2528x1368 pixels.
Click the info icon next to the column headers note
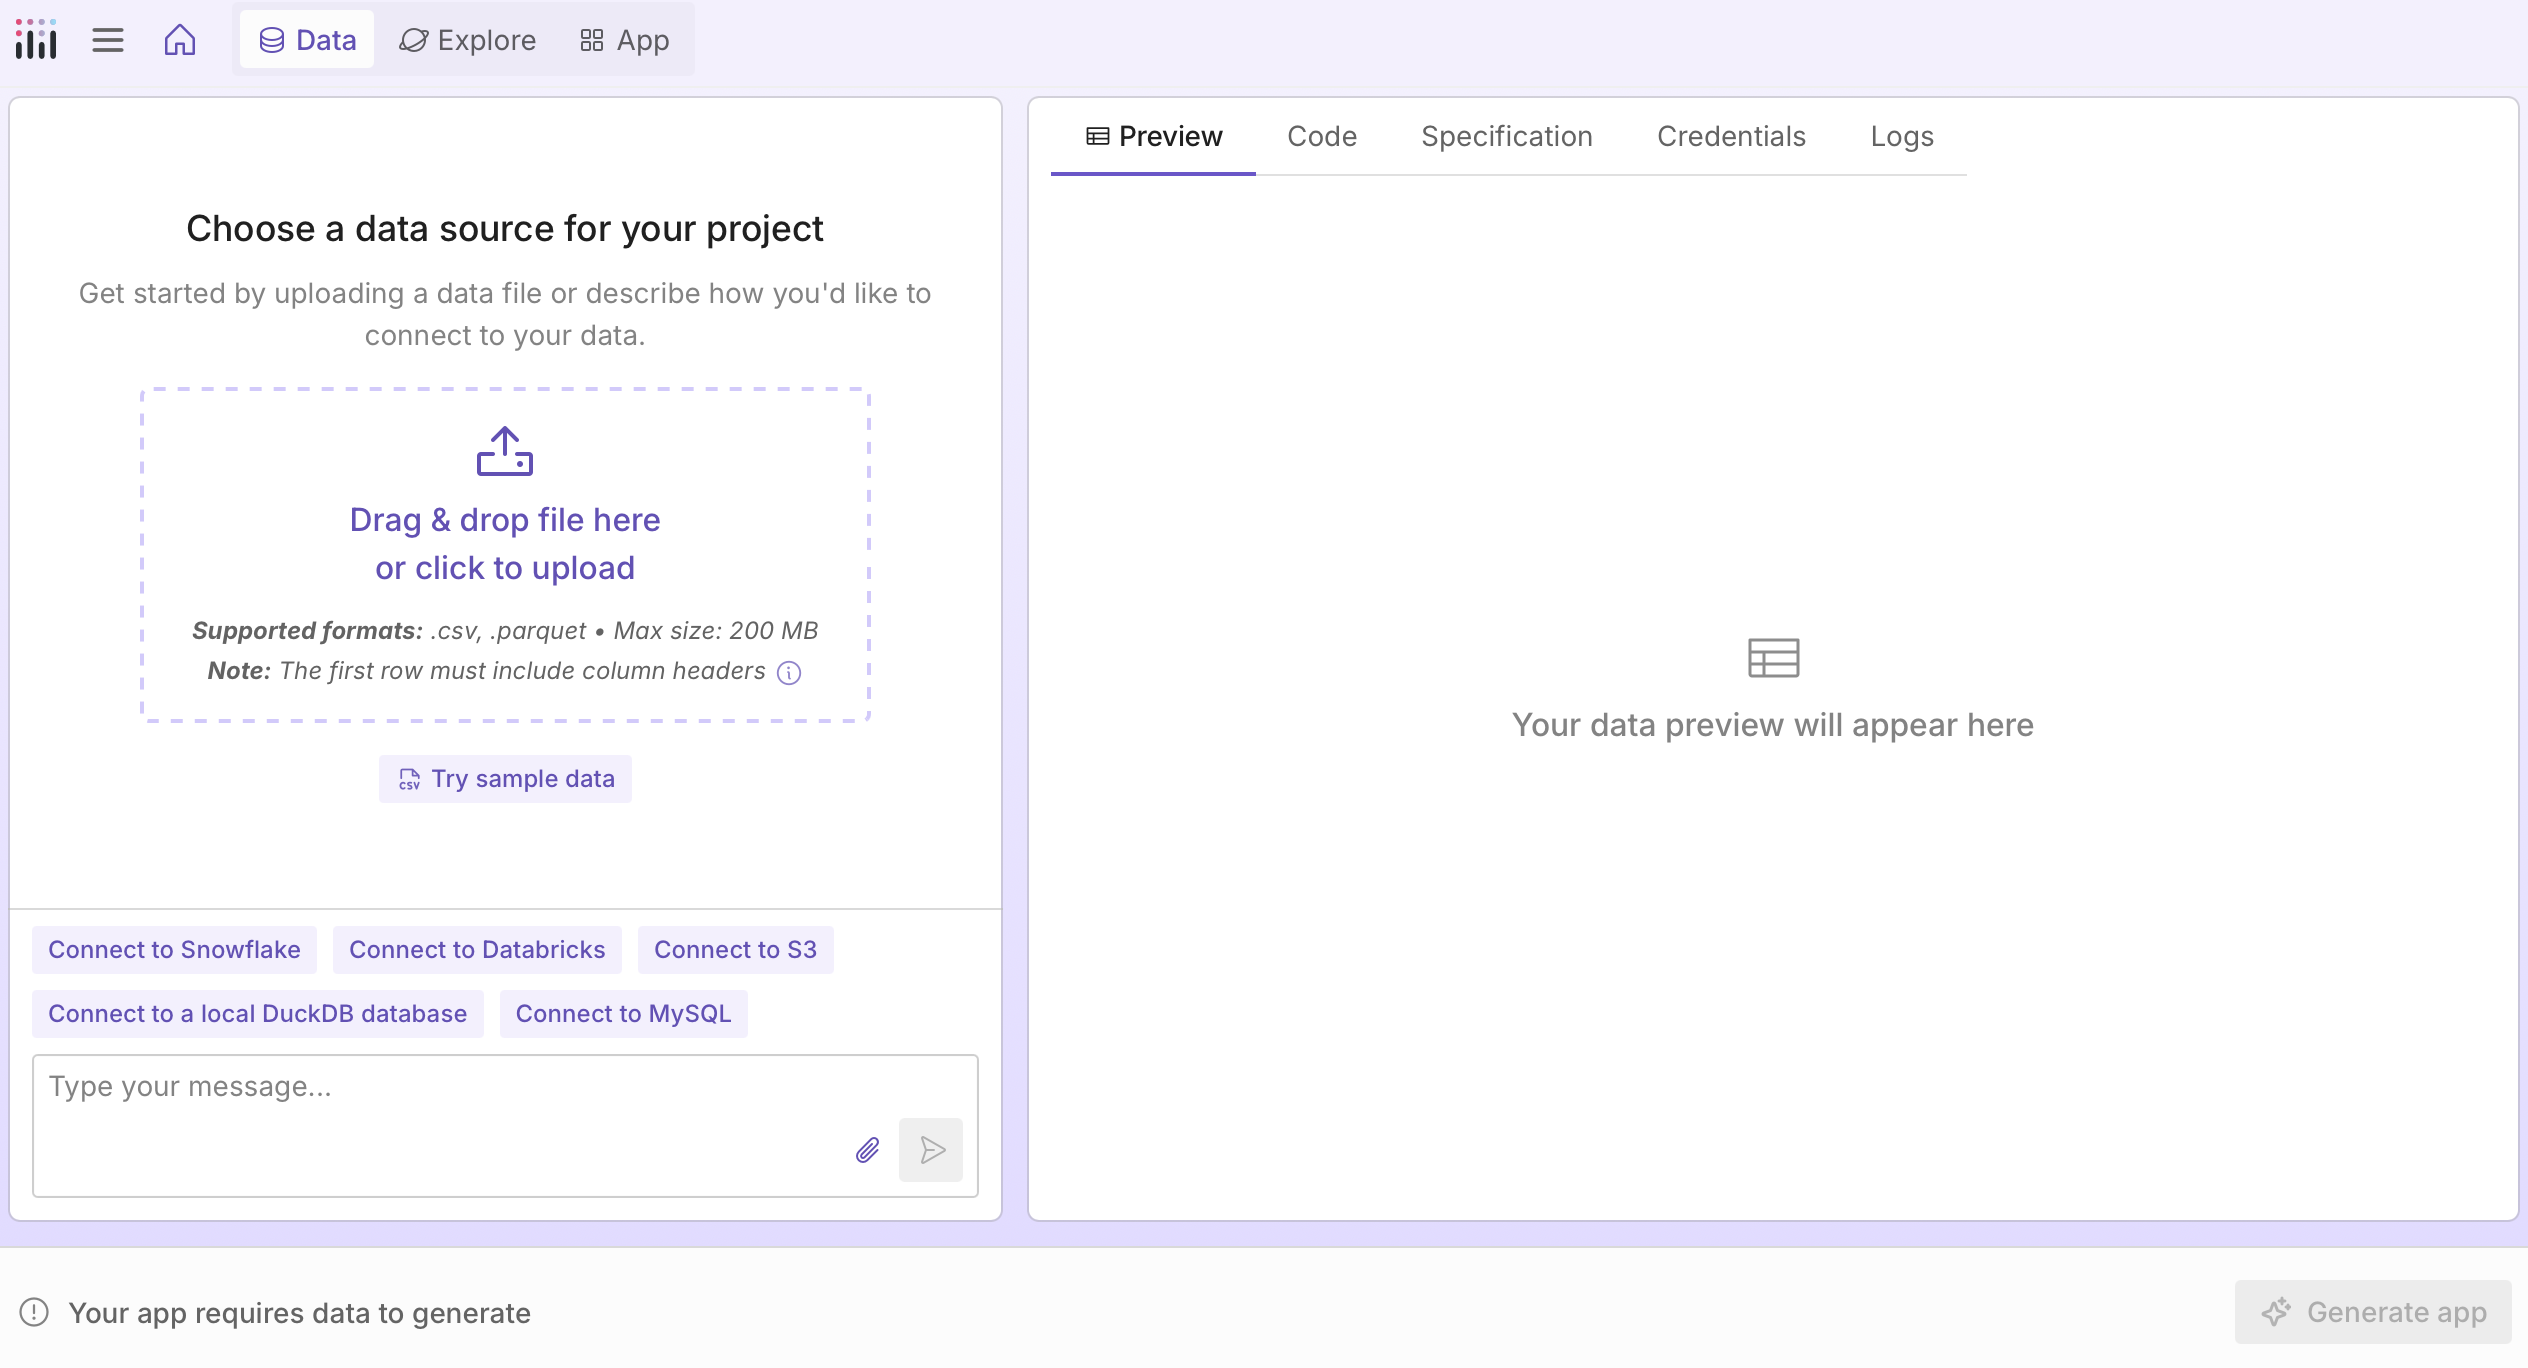789,672
